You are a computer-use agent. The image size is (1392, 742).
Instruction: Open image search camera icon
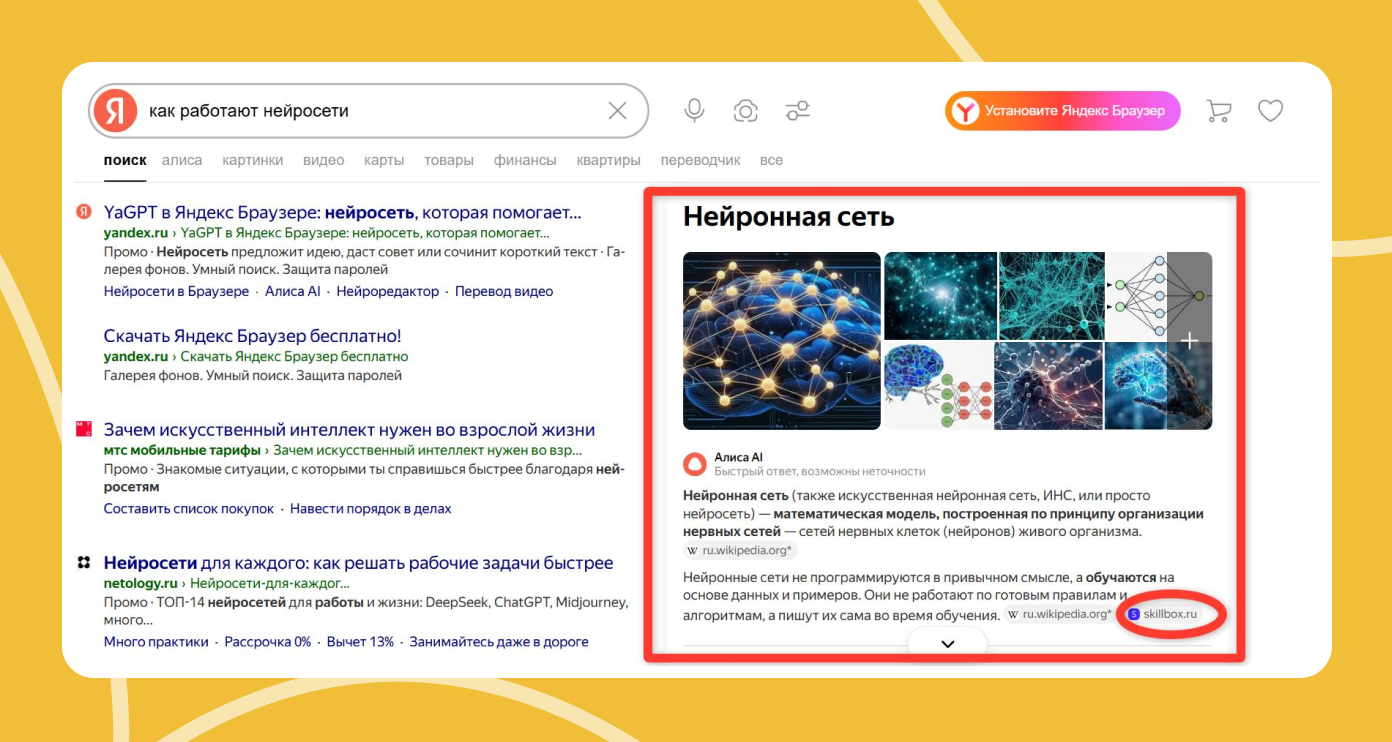tap(745, 111)
